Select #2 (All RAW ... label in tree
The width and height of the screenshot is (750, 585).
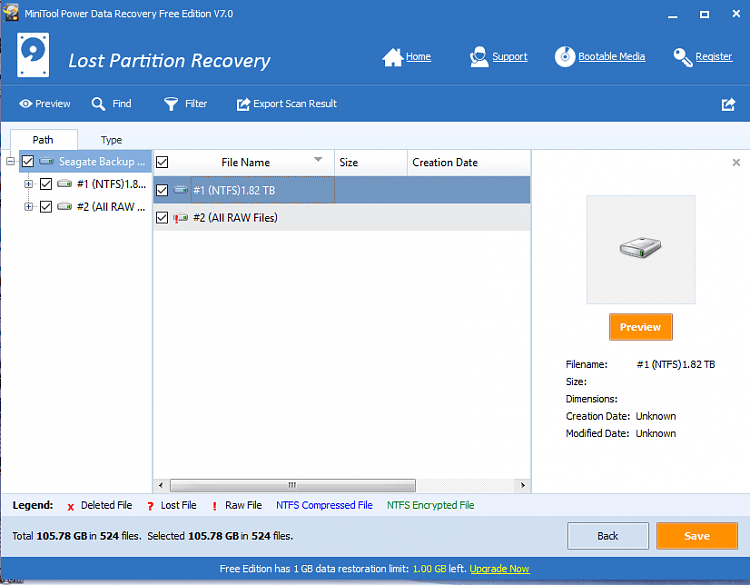[110, 207]
